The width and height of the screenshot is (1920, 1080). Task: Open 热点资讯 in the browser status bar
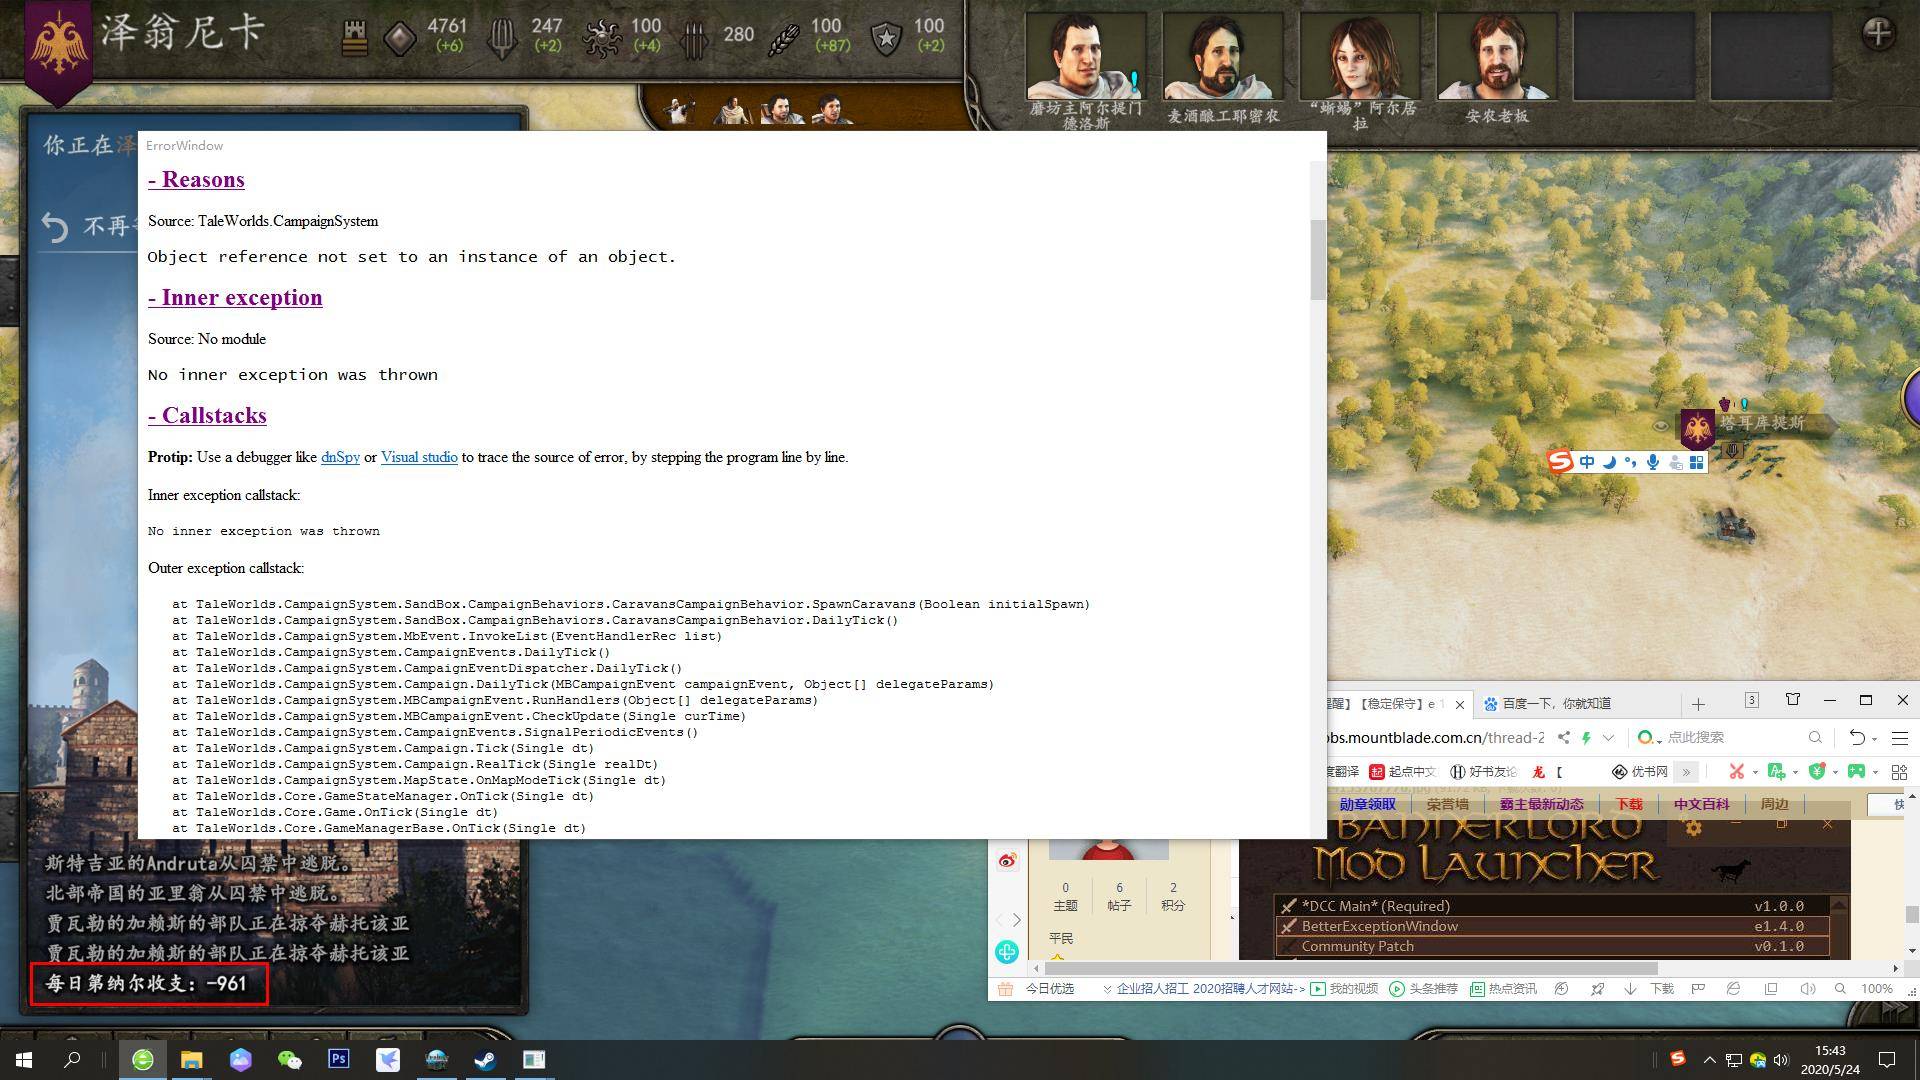(1504, 988)
